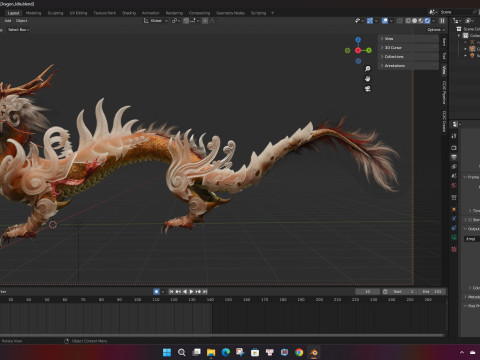Jump to the previous keyframe
The width and height of the screenshot is (480, 360).
[x=178, y=292]
